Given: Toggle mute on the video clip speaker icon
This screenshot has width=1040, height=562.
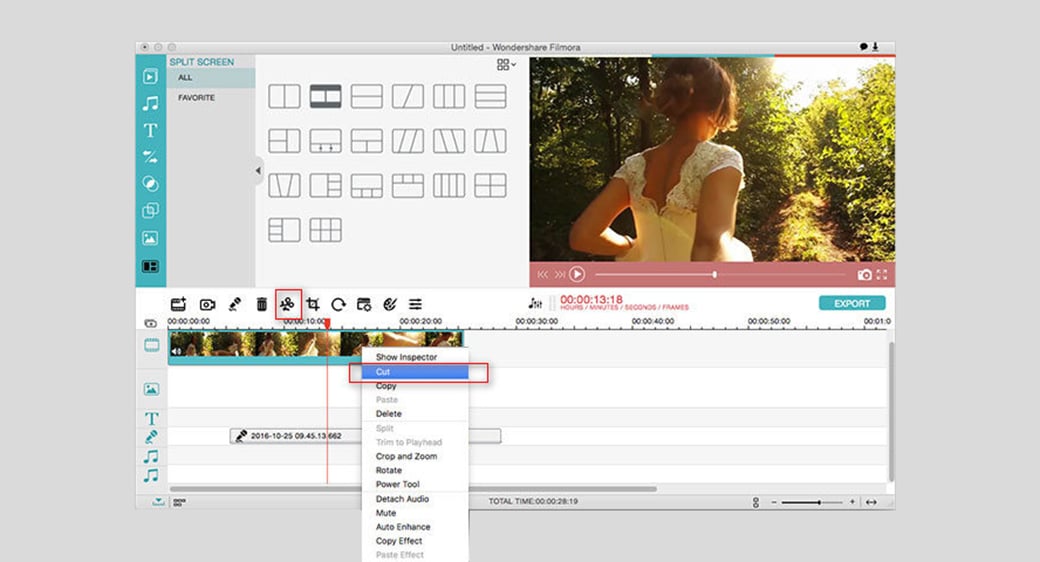Looking at the screenshot, I should click(x=177, y=350).
